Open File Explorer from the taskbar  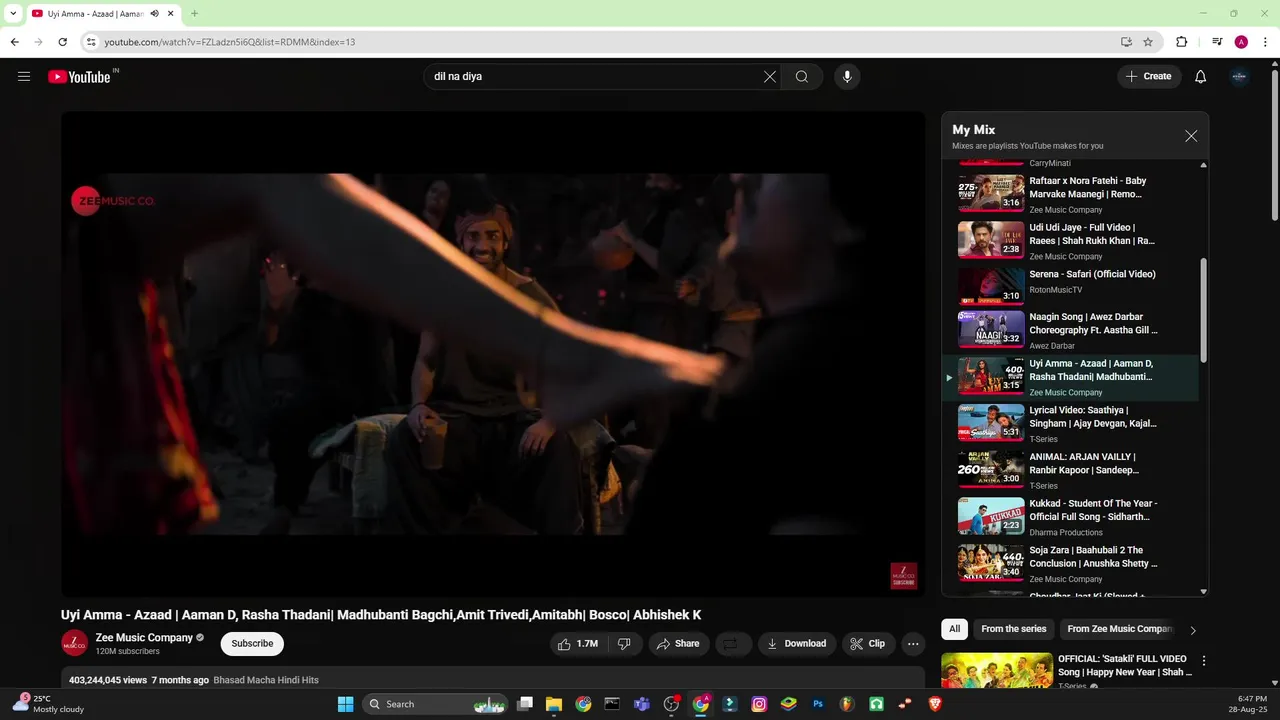click(x=554, y=704)
